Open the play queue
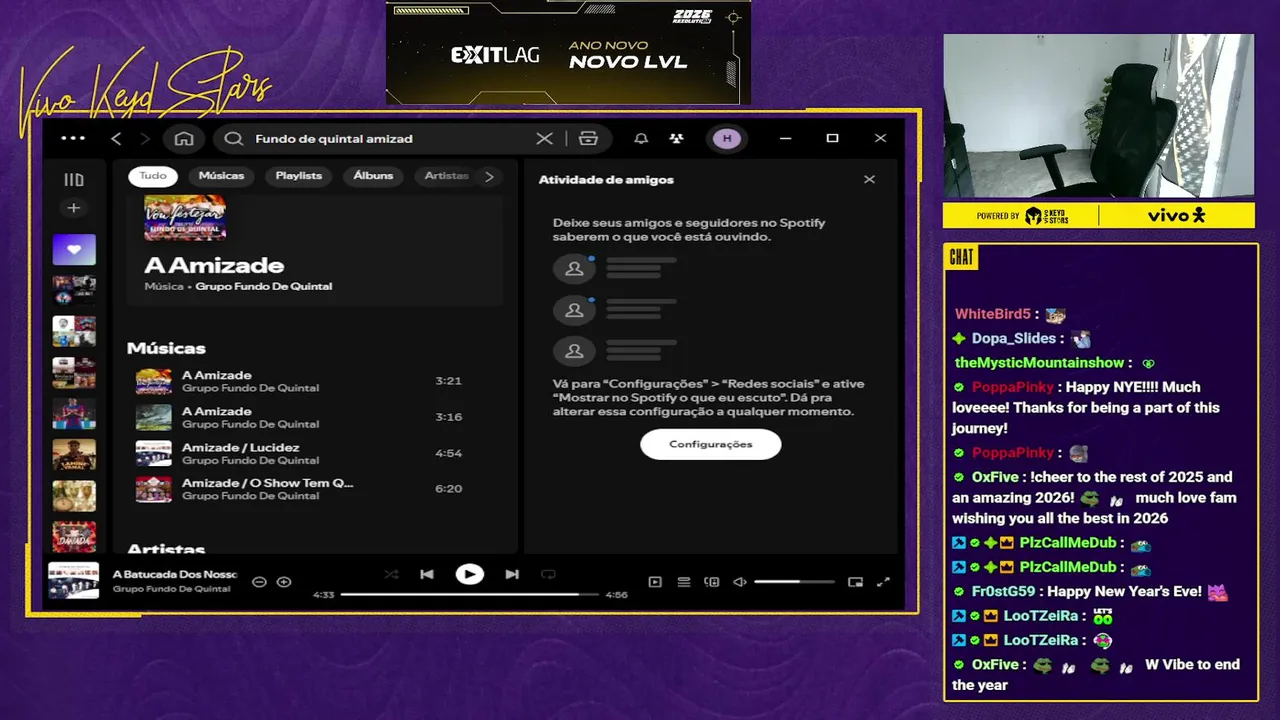Screen dimensions: 1280x720 click(x=684, y=582)
